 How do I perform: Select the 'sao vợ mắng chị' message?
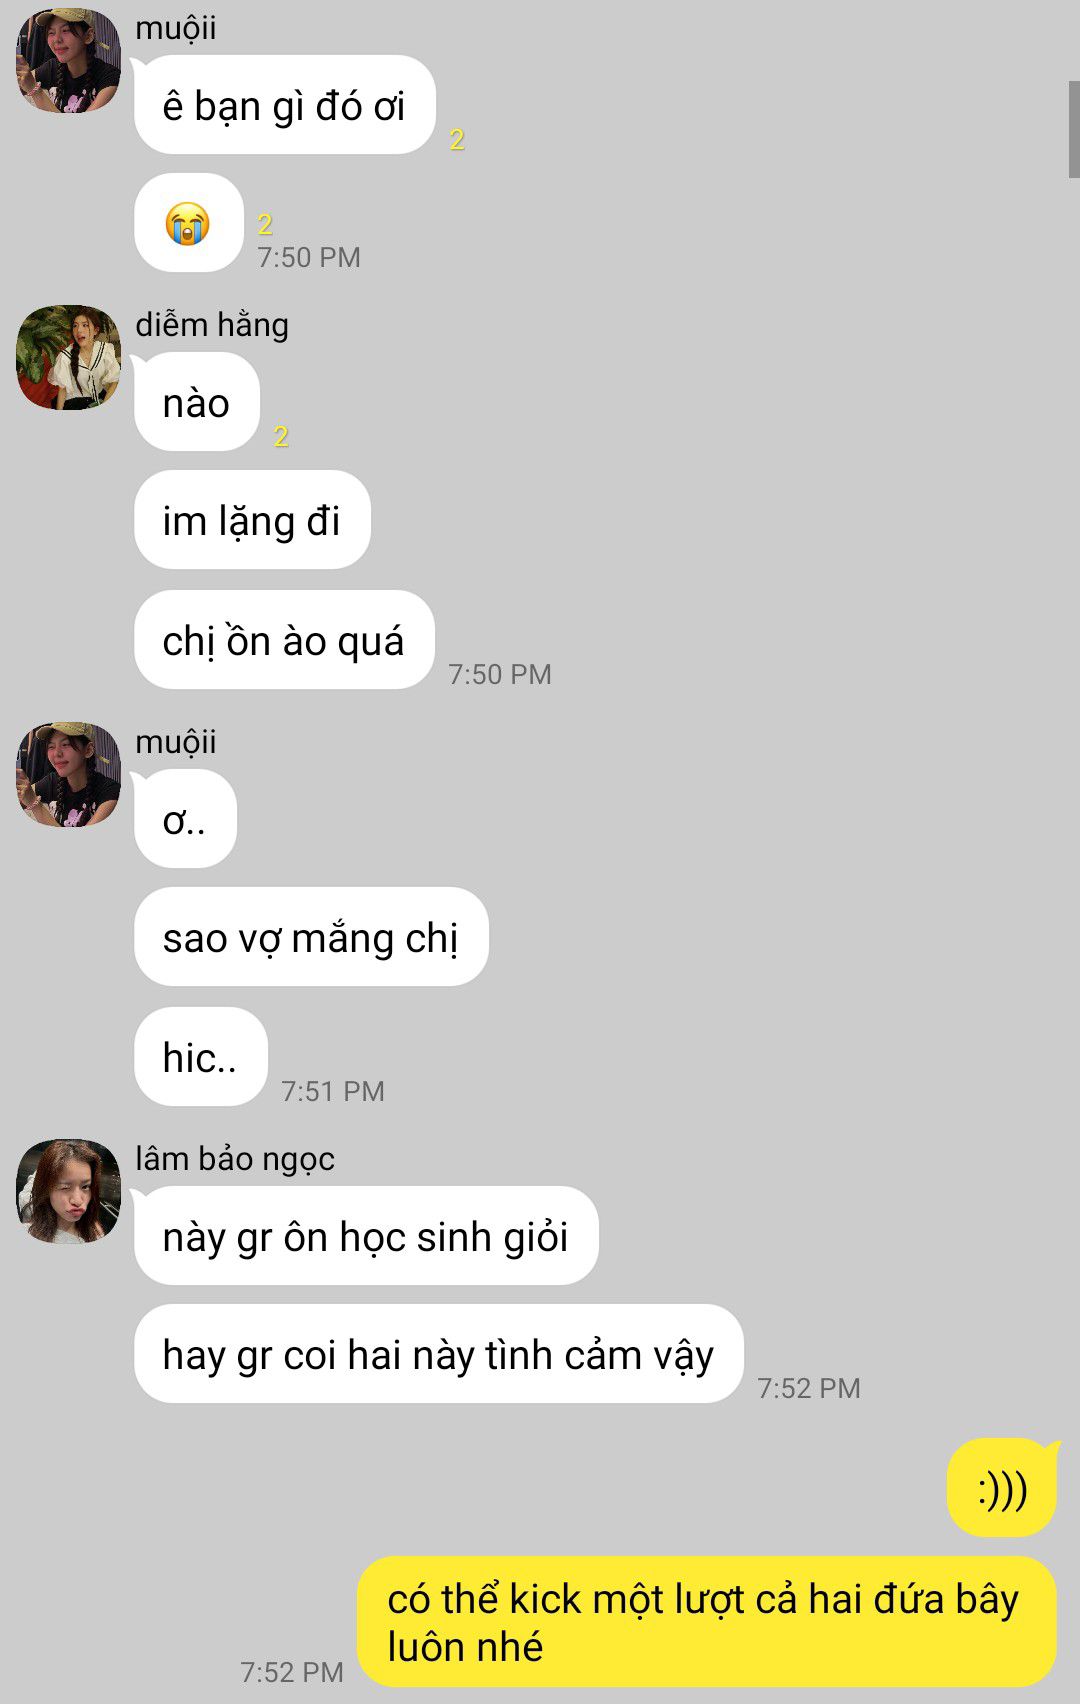pyautogui.click(x=311, y=937)
